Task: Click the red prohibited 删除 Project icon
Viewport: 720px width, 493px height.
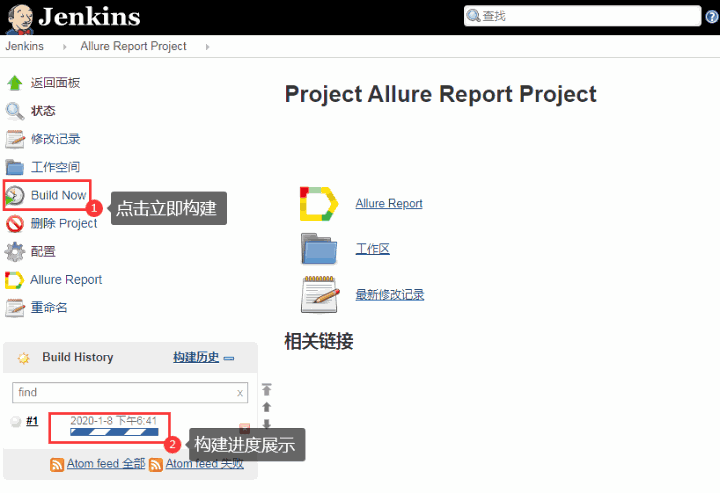Action: coord(15,224)
